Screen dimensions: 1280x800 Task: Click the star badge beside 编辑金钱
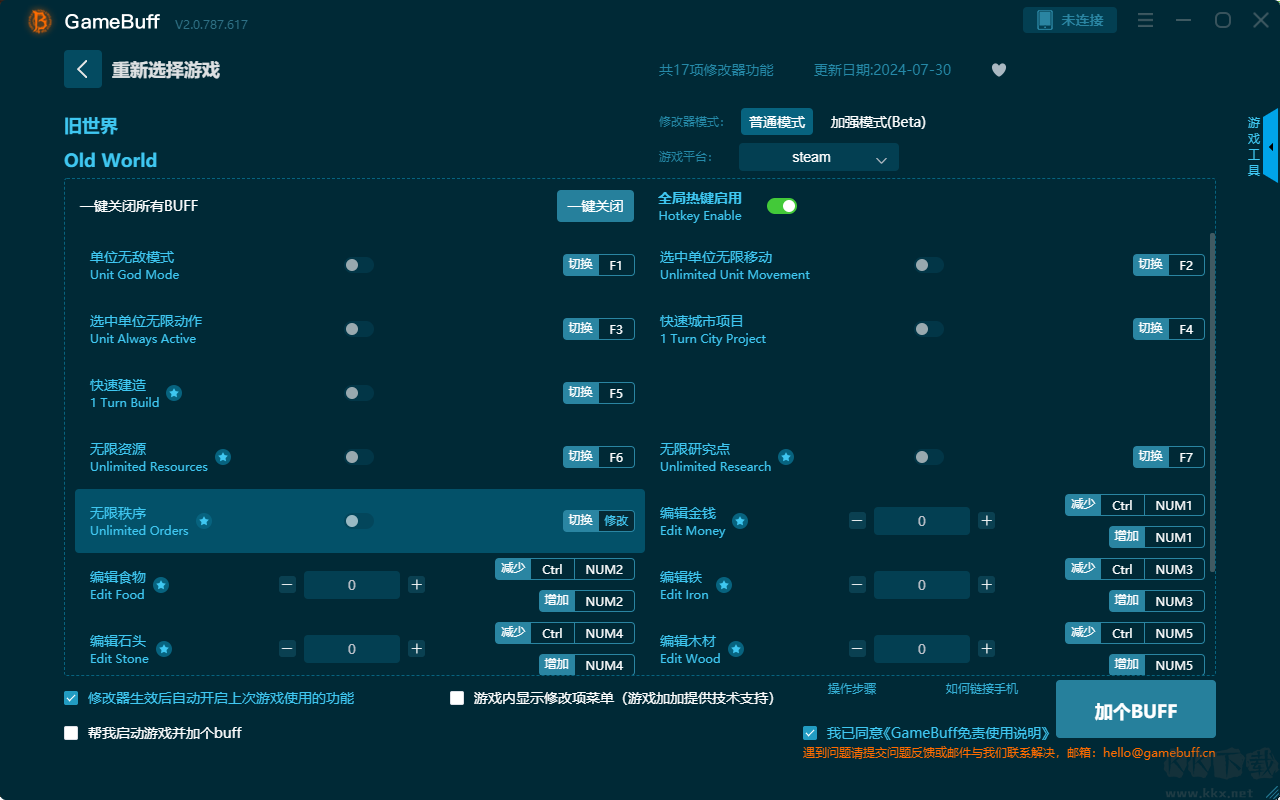click(740, 521)
